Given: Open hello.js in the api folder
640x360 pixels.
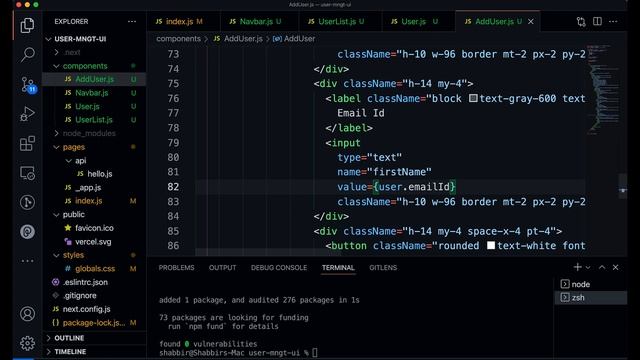Looking at the screenshot, I should [x=95, y=174].
